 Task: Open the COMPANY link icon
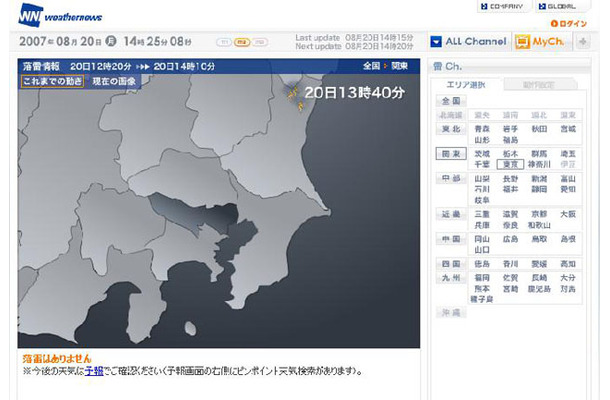[x=484, y=7]
